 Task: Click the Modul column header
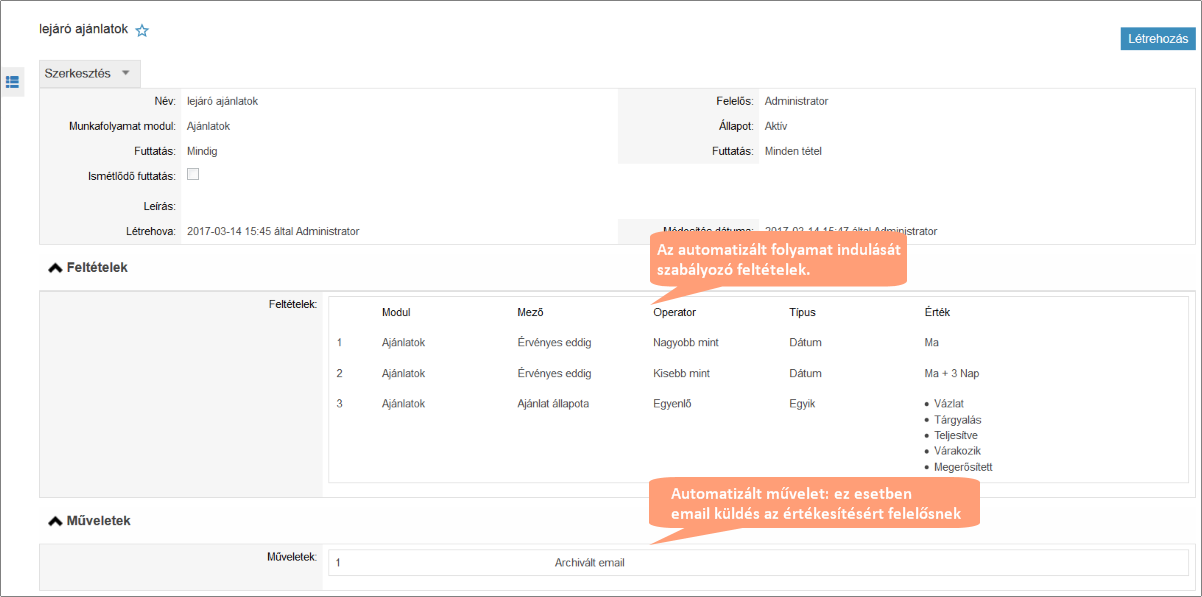click(396, 312)
